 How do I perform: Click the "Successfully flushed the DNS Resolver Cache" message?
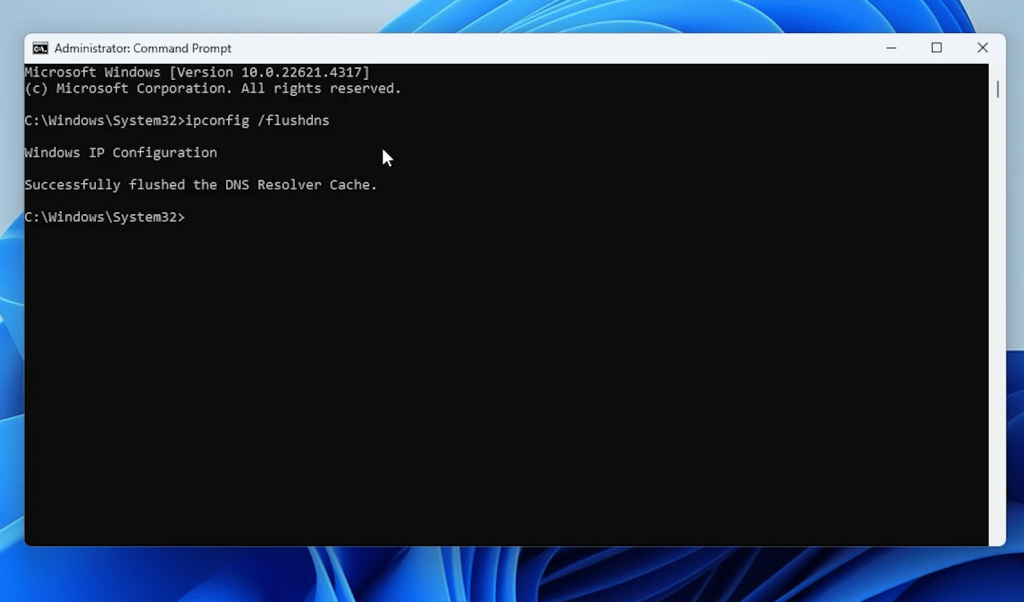click(x=200, y=185)
